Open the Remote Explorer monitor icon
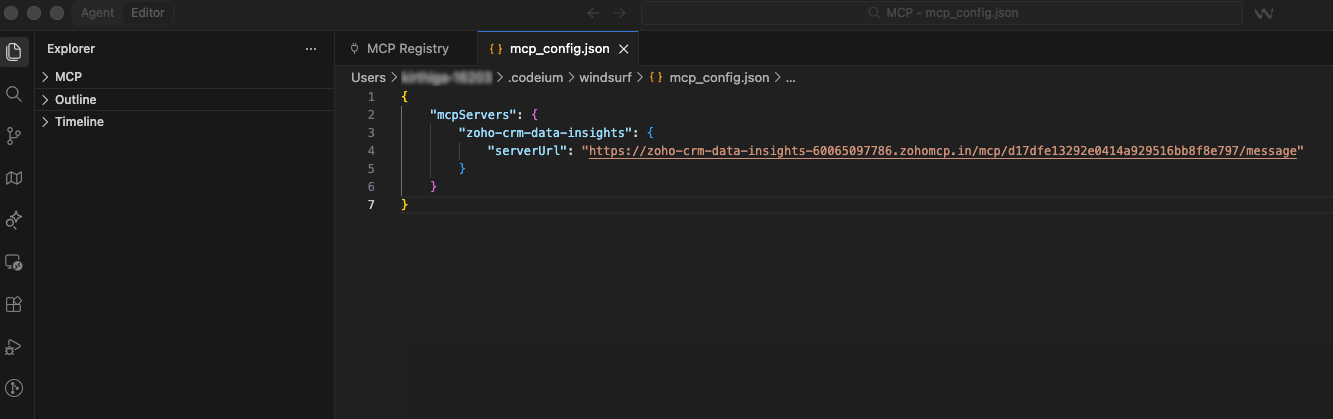 [14, 262]
